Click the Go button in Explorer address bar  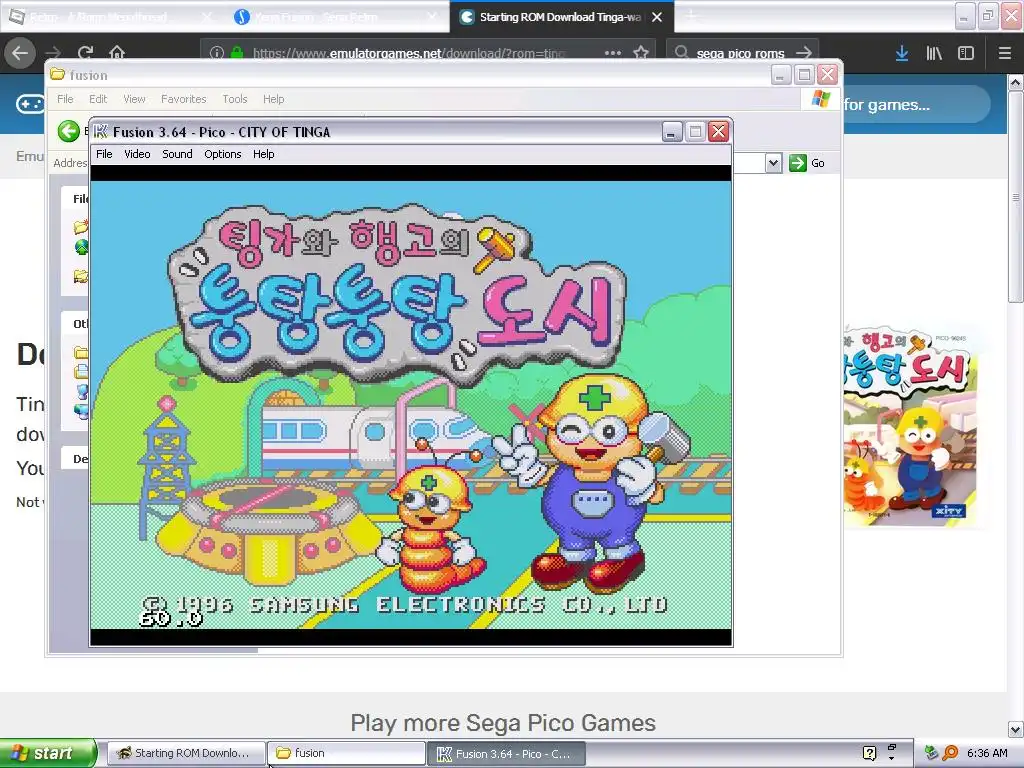tap(807, 163)
